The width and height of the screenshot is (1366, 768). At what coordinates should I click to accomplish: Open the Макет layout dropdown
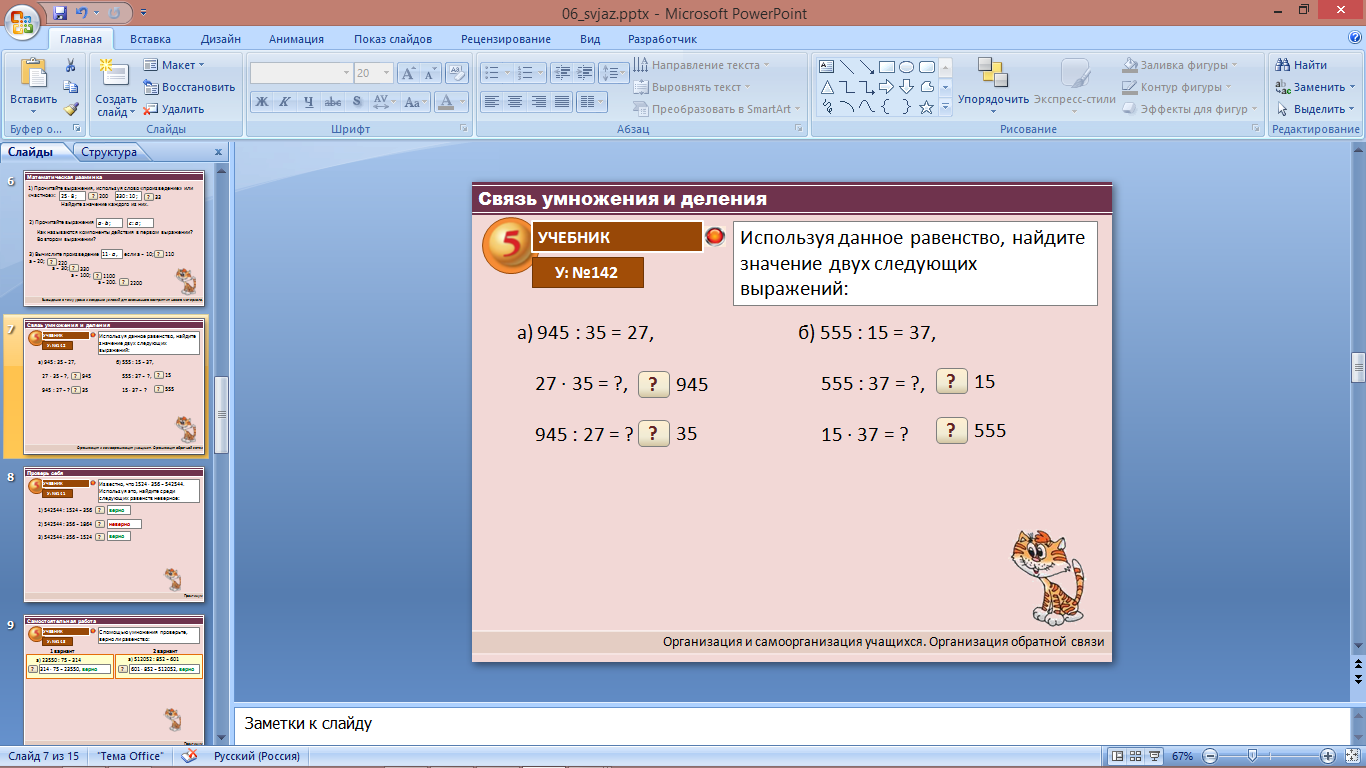(x=173, y=65)
